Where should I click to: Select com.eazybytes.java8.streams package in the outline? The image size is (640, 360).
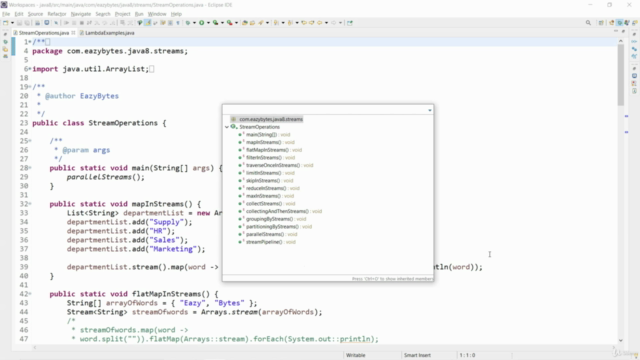tap(271, 119)
